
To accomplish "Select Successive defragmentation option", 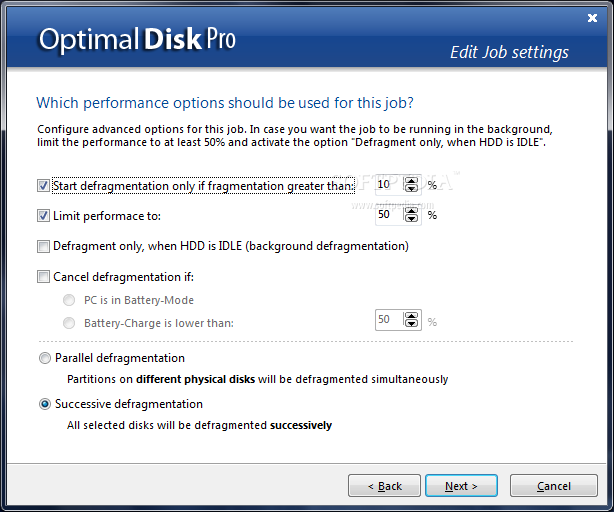I will pyautogui.click(x=45, y=404).
